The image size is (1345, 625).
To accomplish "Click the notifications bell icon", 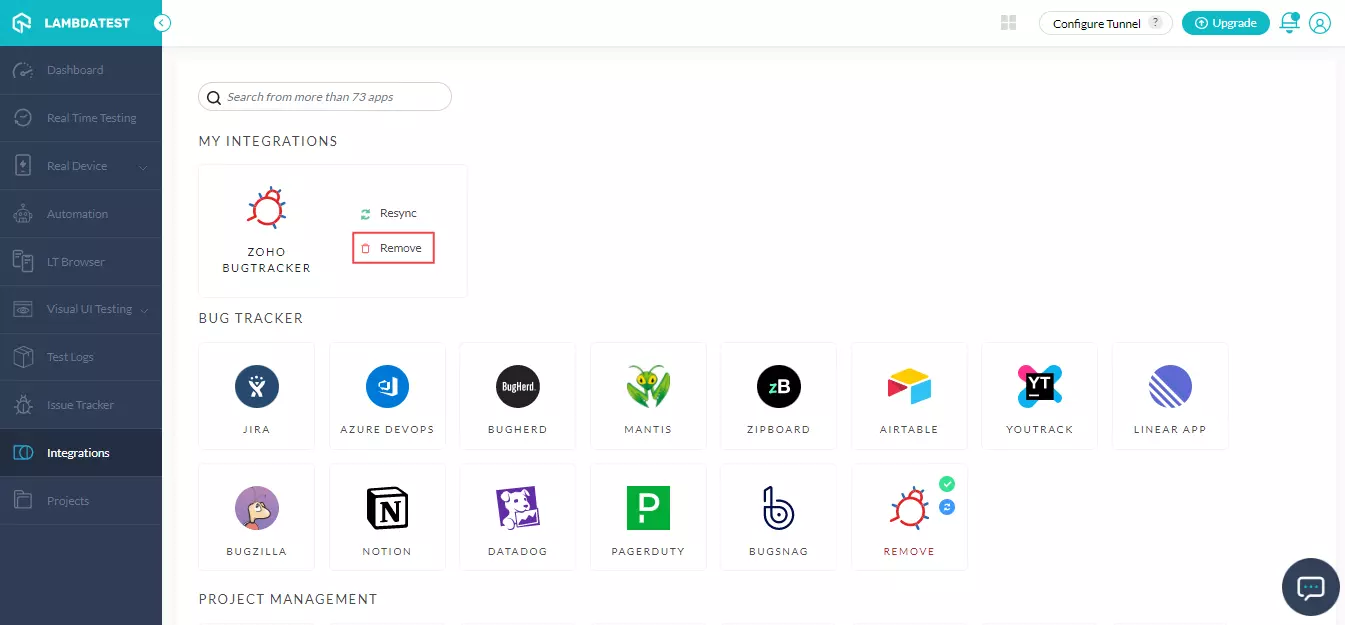I will [x=1289, y=23].
